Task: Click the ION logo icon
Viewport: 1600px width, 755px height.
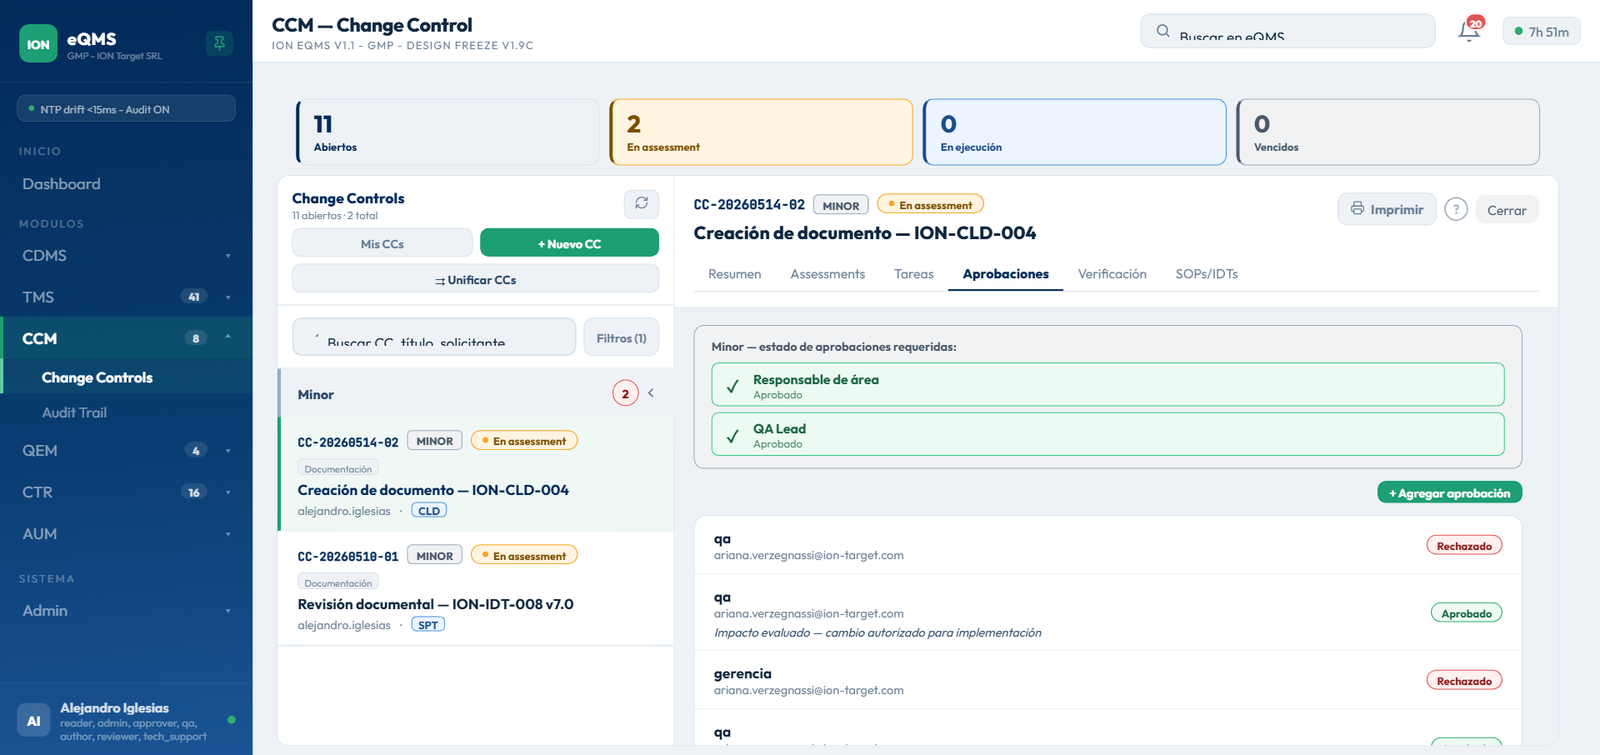Action: 38,44
